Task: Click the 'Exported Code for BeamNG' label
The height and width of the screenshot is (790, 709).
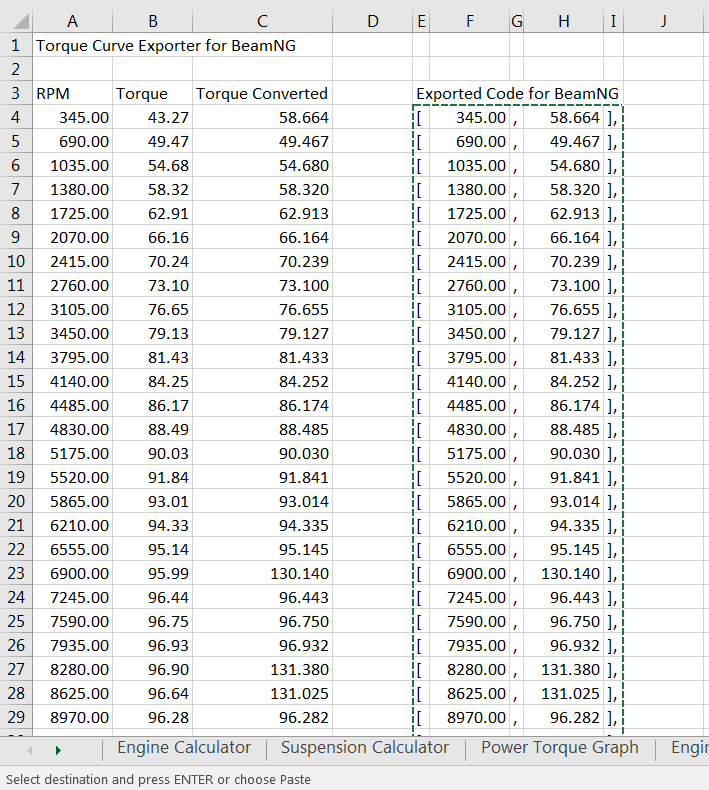Action: (518, 93)
